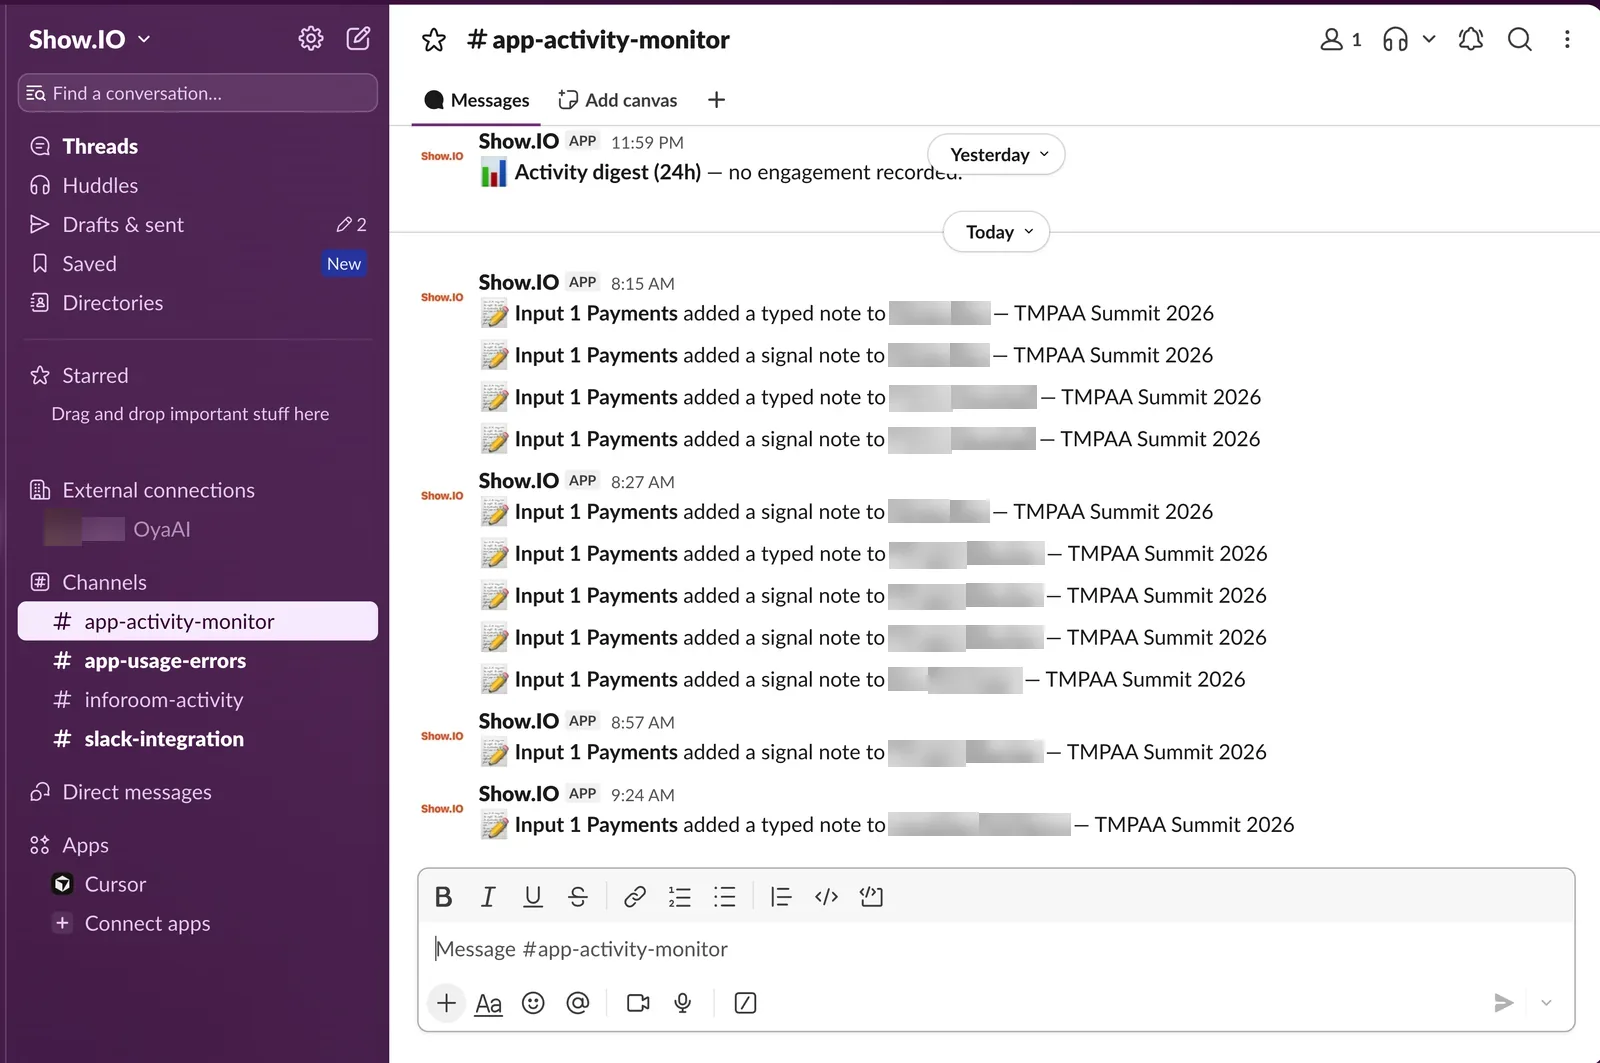This screenshot has width=1600, height=1063.
Task: Search within the channel
Action: tap(1520, 39)
